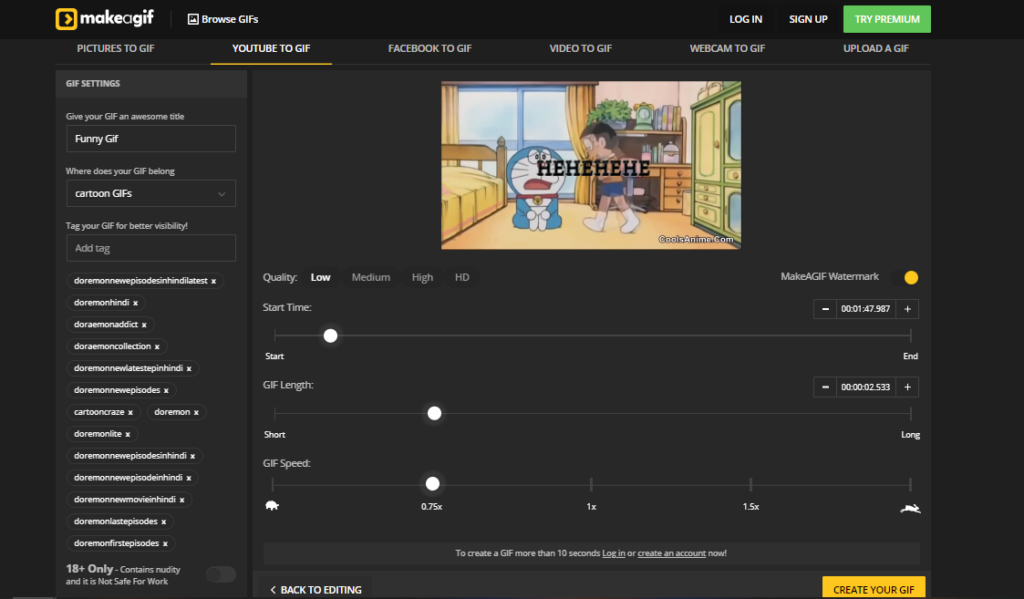The height and width of the screenshot is (599, 1024).
Task: Delete the doremonlastepisodes tag
Action: click(163, 522)
